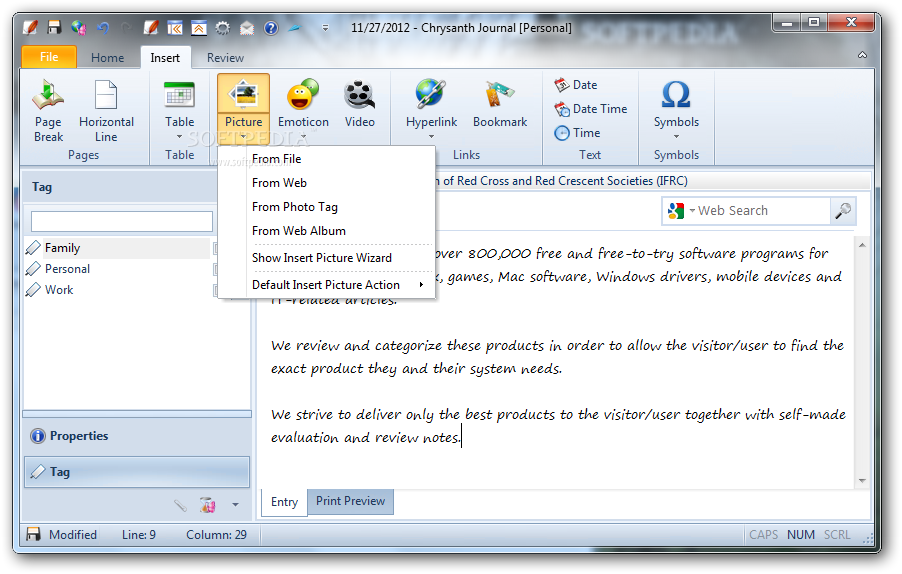The height and width of the screenshot is (574, 902).
Task: Insert the Time
Action: [x=578, y=133]
